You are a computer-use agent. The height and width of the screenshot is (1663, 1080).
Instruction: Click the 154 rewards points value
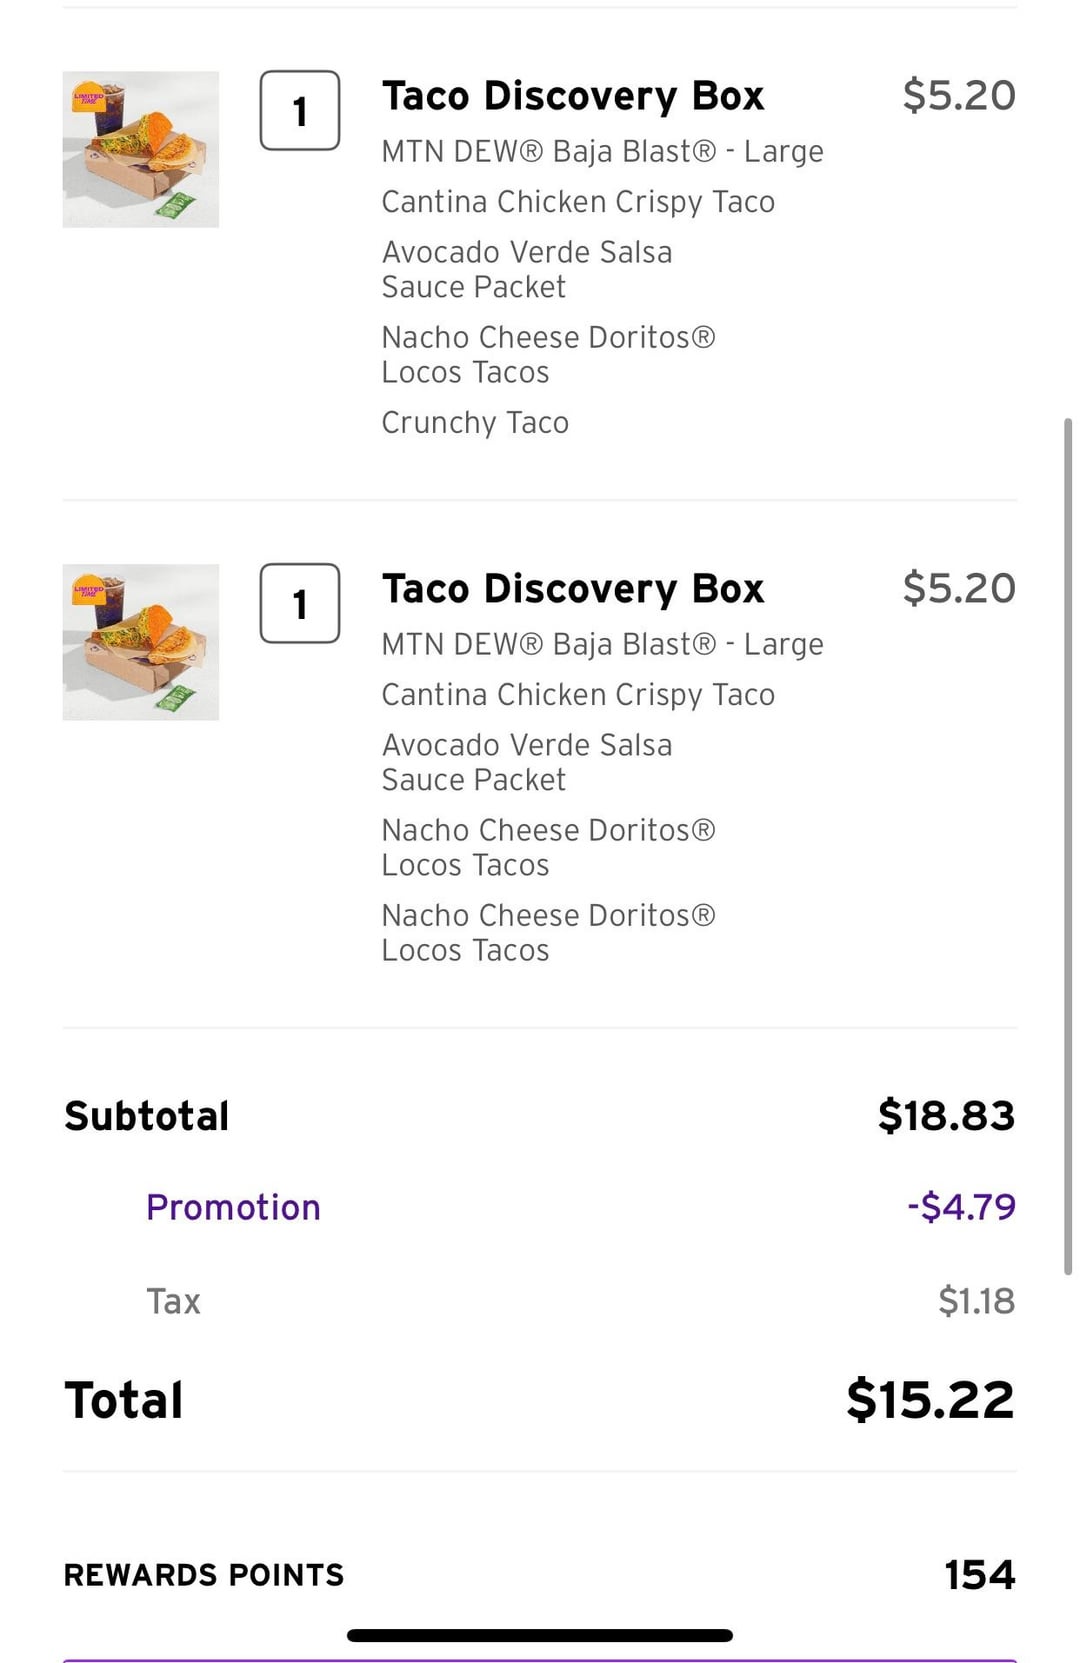980,1575
